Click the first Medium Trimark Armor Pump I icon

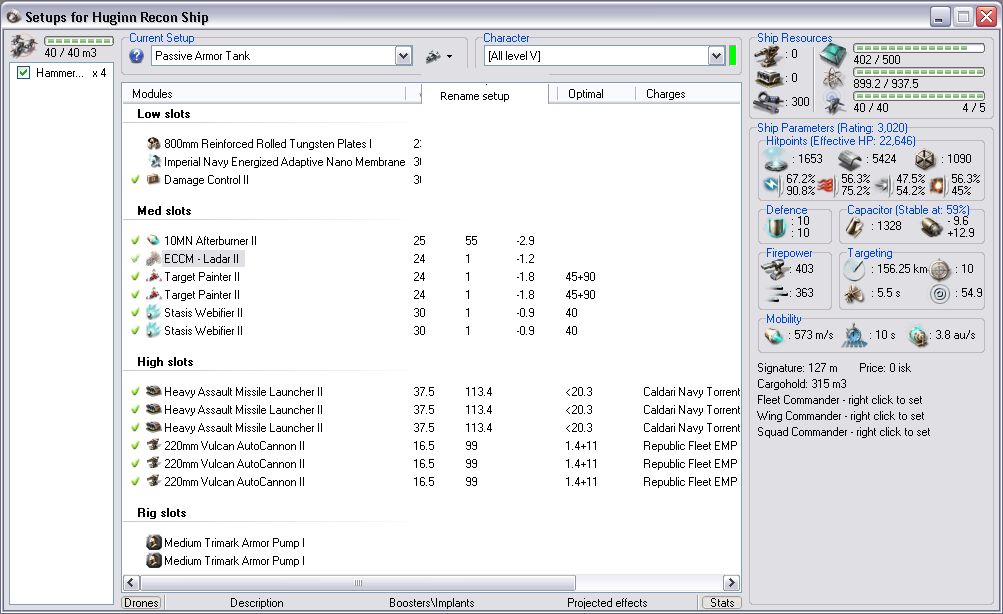154,542
